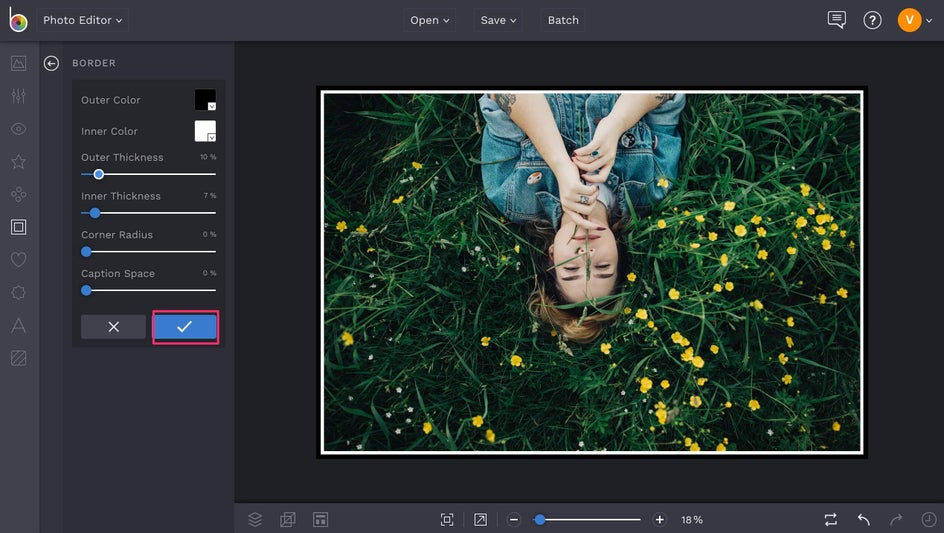
Task: Open the Edit sliders tool
Action: 18,96
